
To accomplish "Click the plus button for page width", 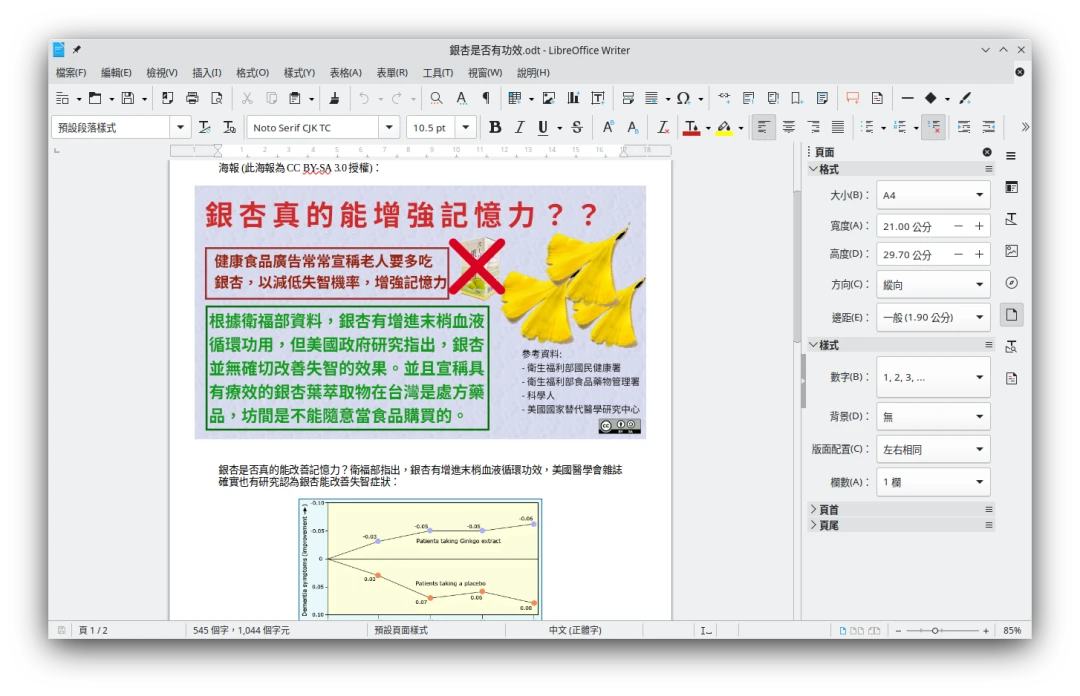I will (979, 227).
